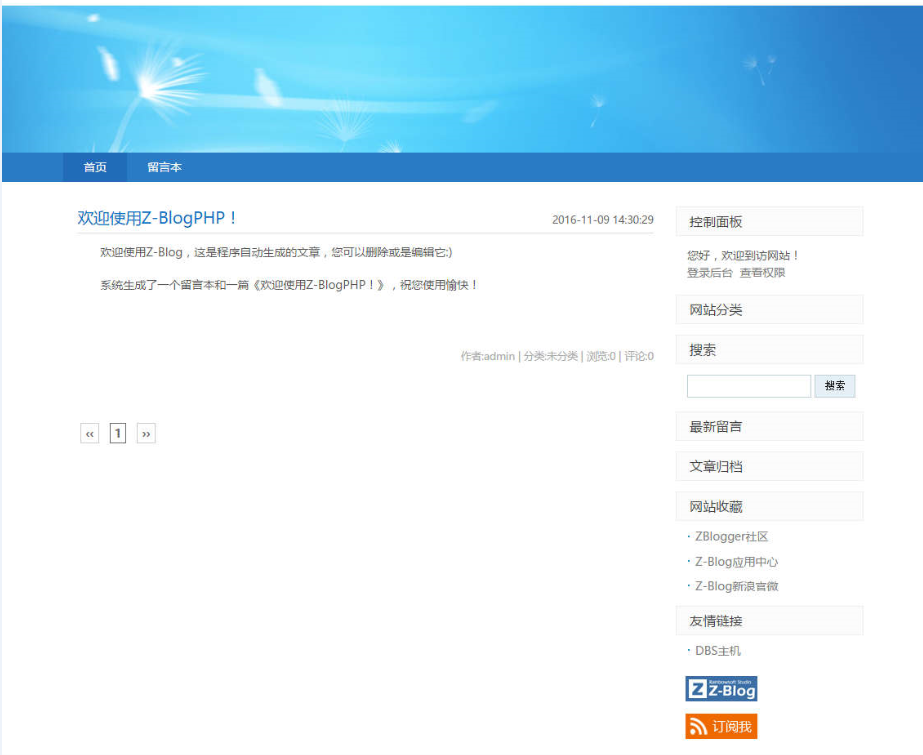Open the Z-Blog新浪官微 link

point(736,586)
